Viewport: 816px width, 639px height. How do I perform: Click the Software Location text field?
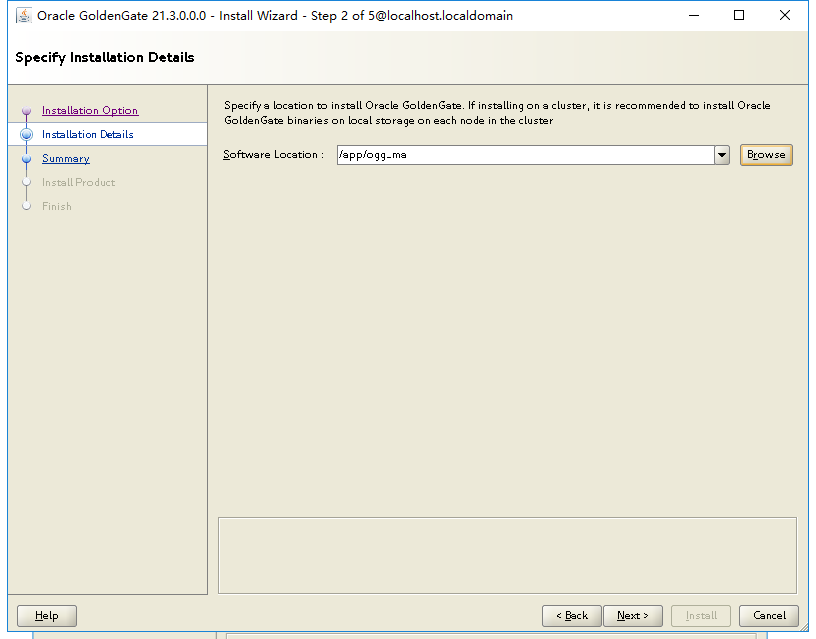coord(526,155)
